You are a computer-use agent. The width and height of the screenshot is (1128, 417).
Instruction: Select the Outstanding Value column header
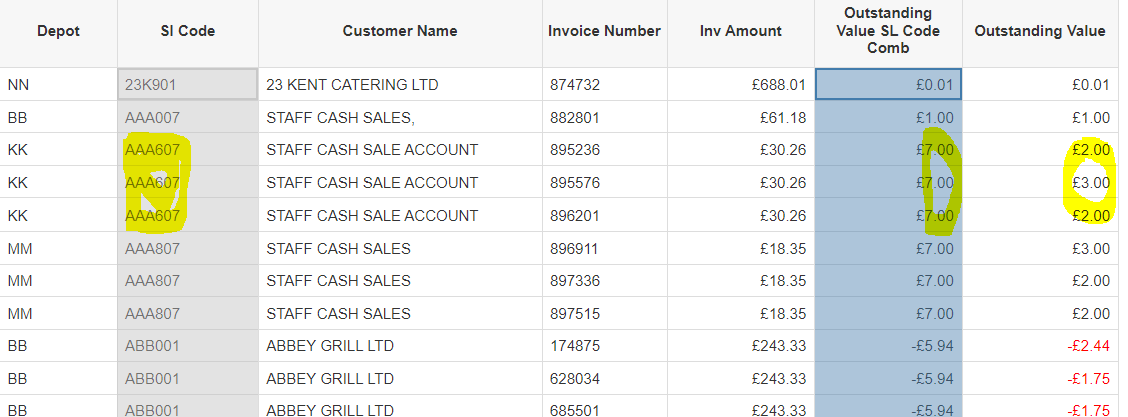(x=1040, y=31)
